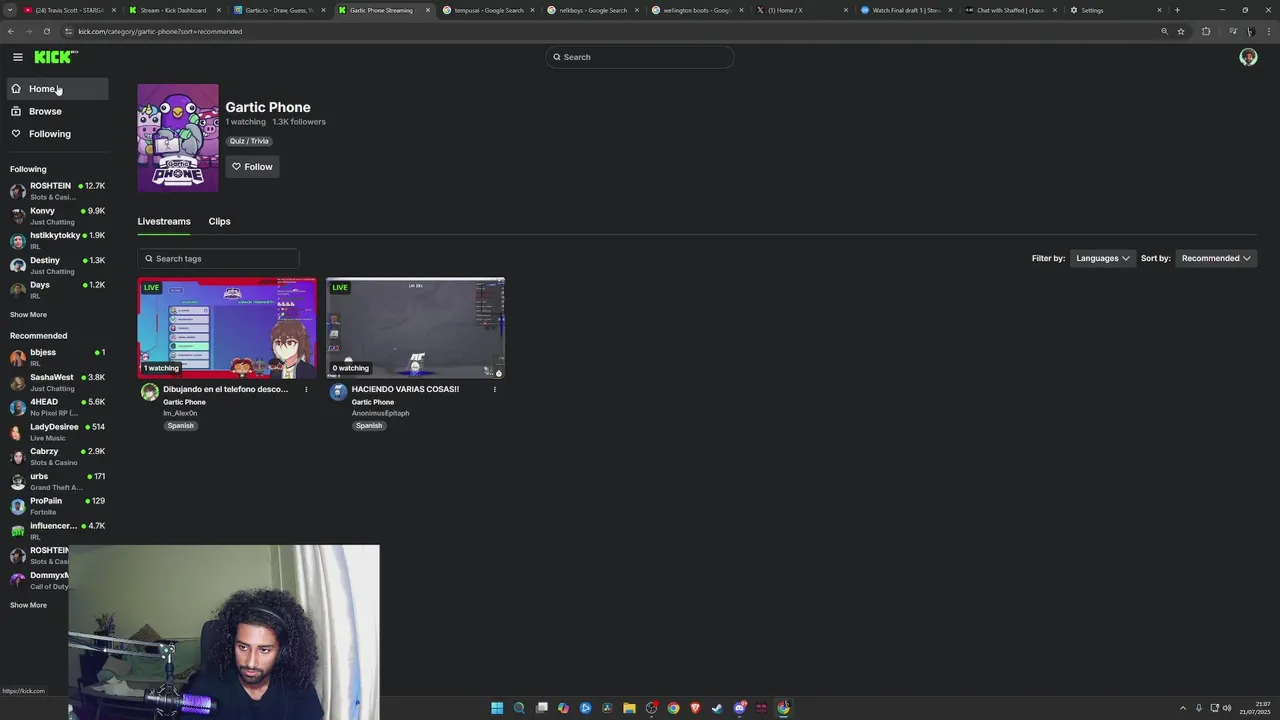Viewport: 1280px width, 720px height.
Task: Expand Following list with Show More
Action: 28,314
